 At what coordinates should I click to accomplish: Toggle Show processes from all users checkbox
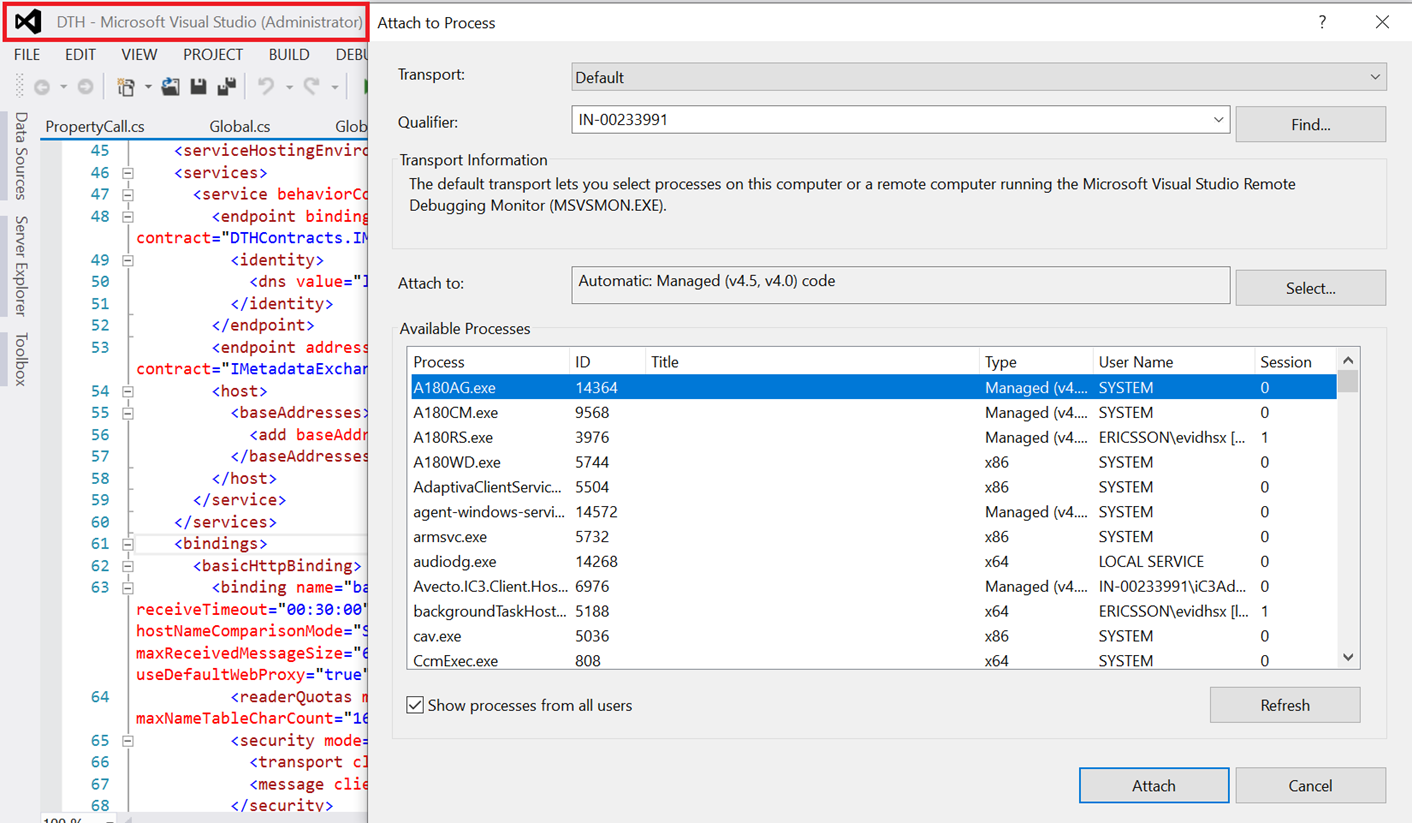tap(415, 705)
